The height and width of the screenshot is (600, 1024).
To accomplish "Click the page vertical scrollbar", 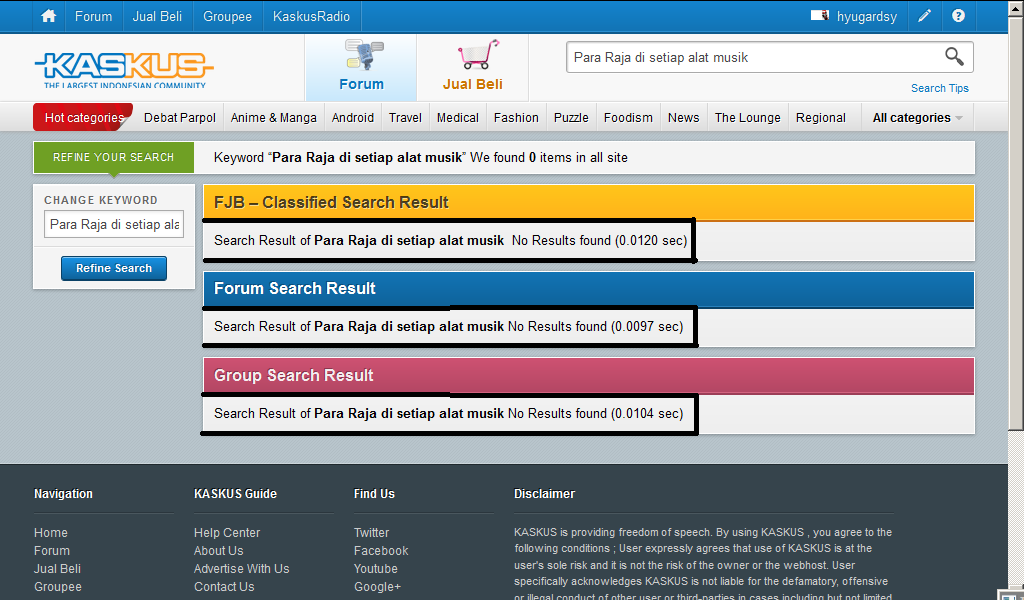I will click(1016, 222).
